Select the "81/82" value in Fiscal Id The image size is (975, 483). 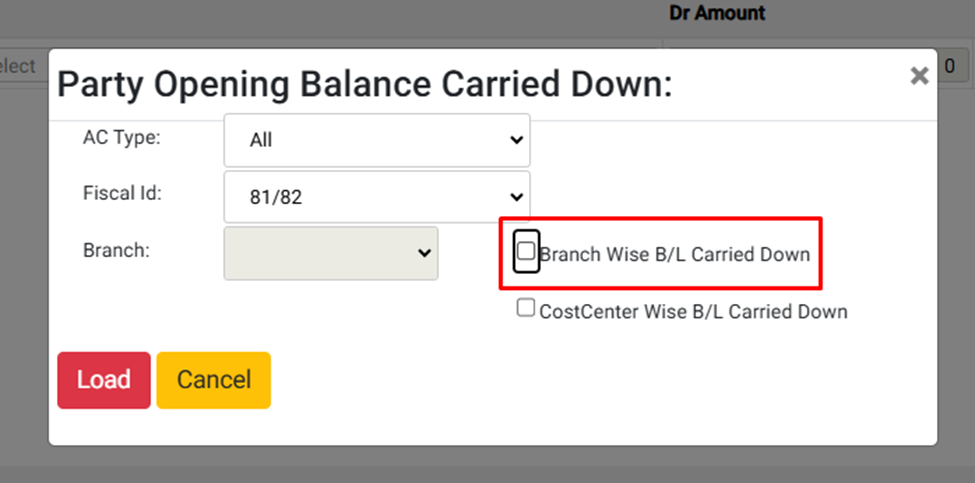point(276,198)
